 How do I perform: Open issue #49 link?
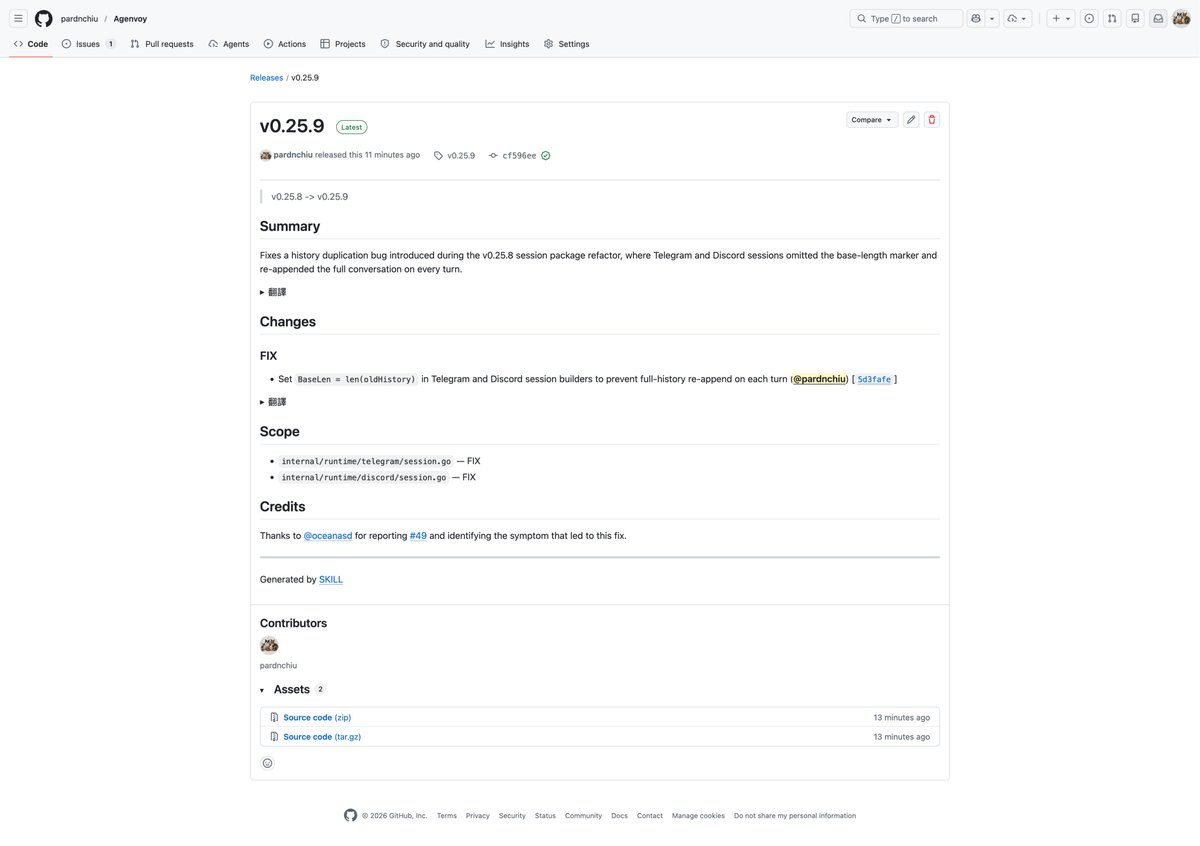418,536
